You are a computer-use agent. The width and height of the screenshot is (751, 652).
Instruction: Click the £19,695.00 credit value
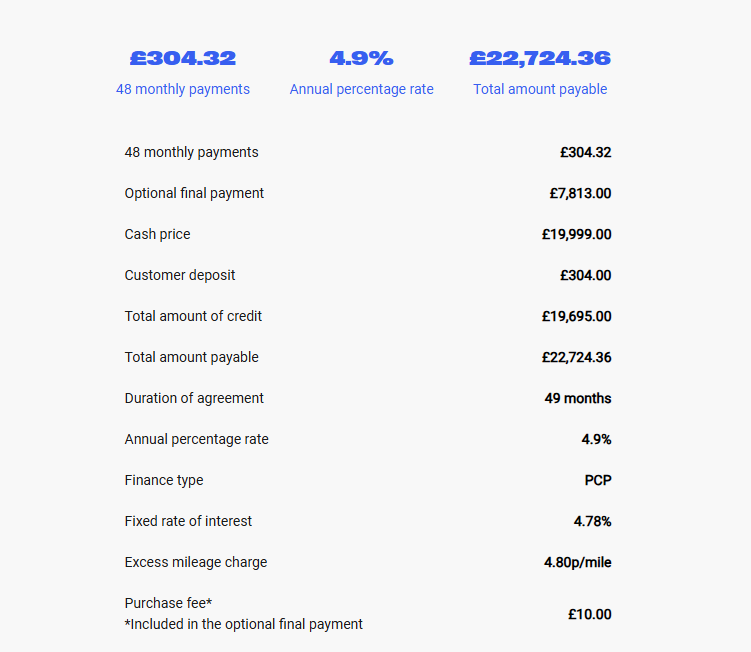pos(576,316)
